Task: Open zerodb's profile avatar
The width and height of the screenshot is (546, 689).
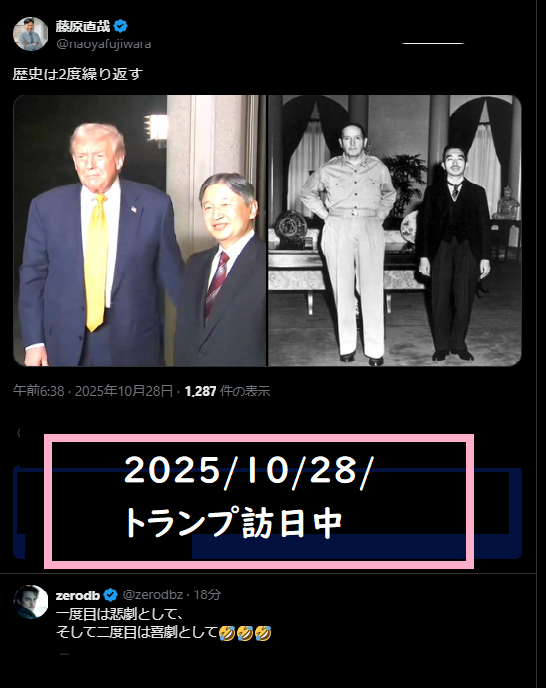Action: coord(31,602)
